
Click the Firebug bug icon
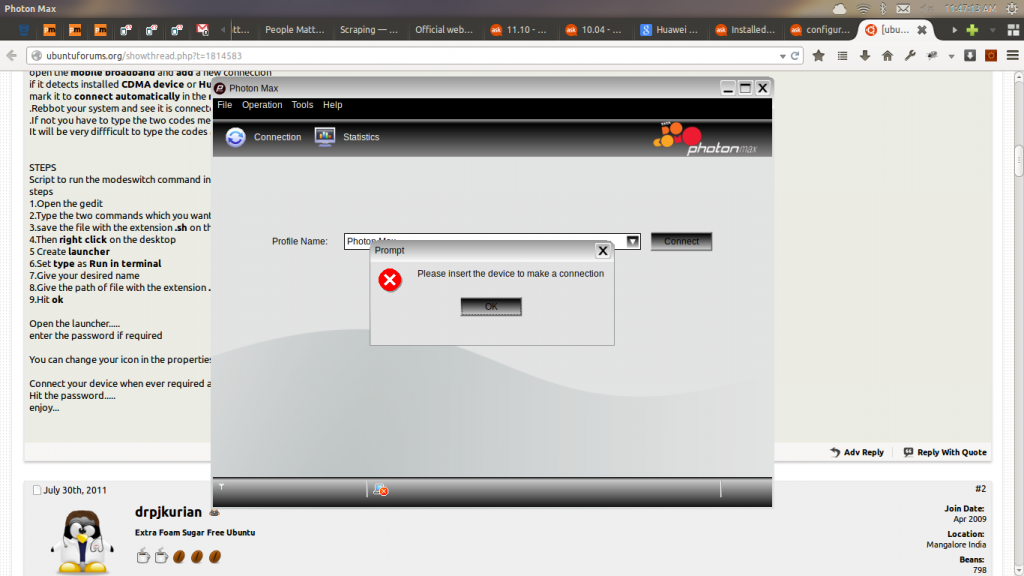(933, 56)
